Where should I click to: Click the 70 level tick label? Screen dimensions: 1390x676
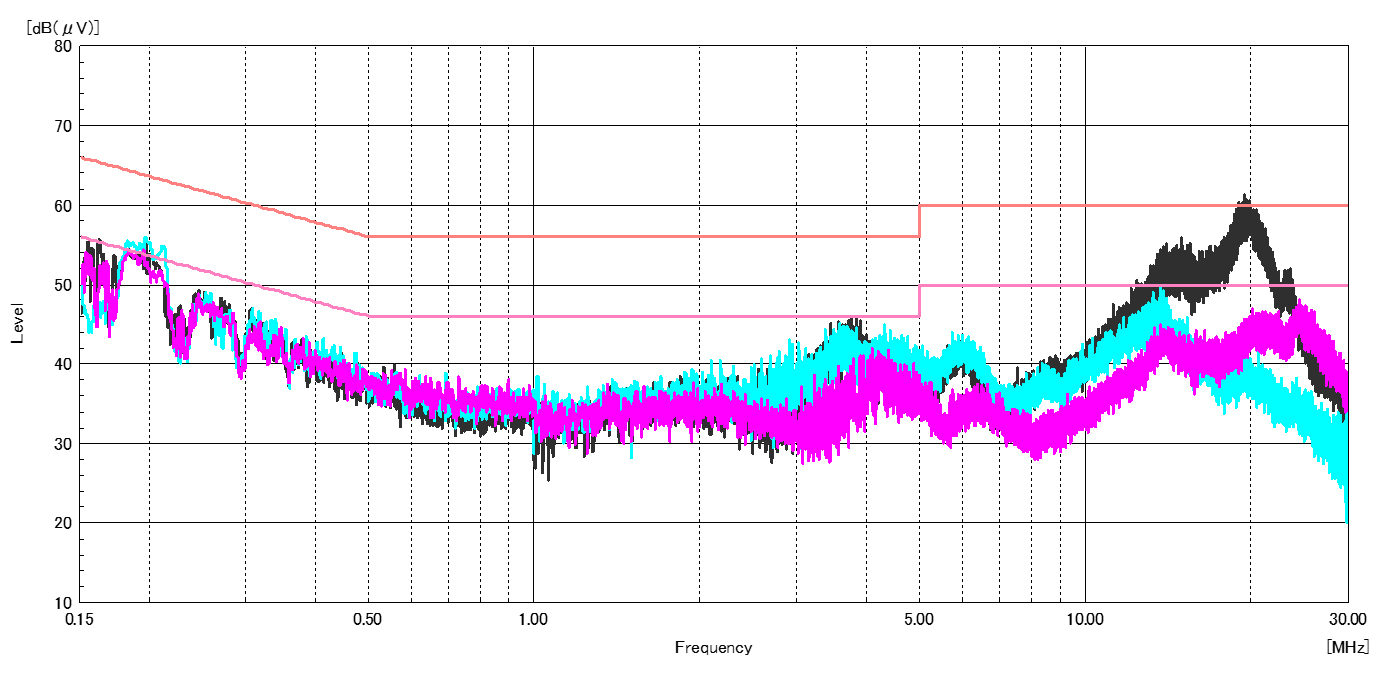click(x=63, y=126)
